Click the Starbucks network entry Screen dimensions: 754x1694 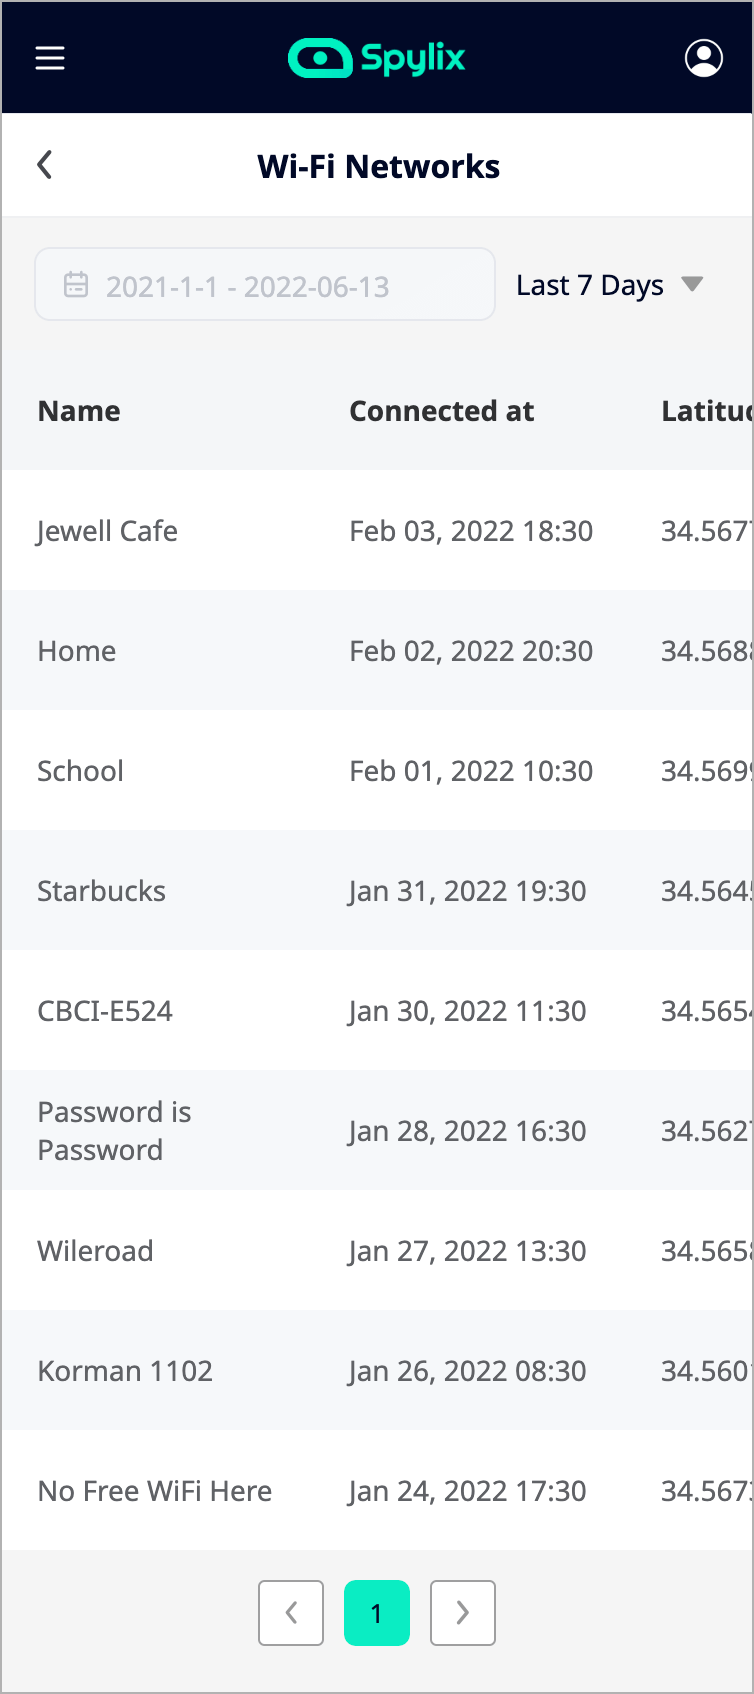click(x=101, y=890)
